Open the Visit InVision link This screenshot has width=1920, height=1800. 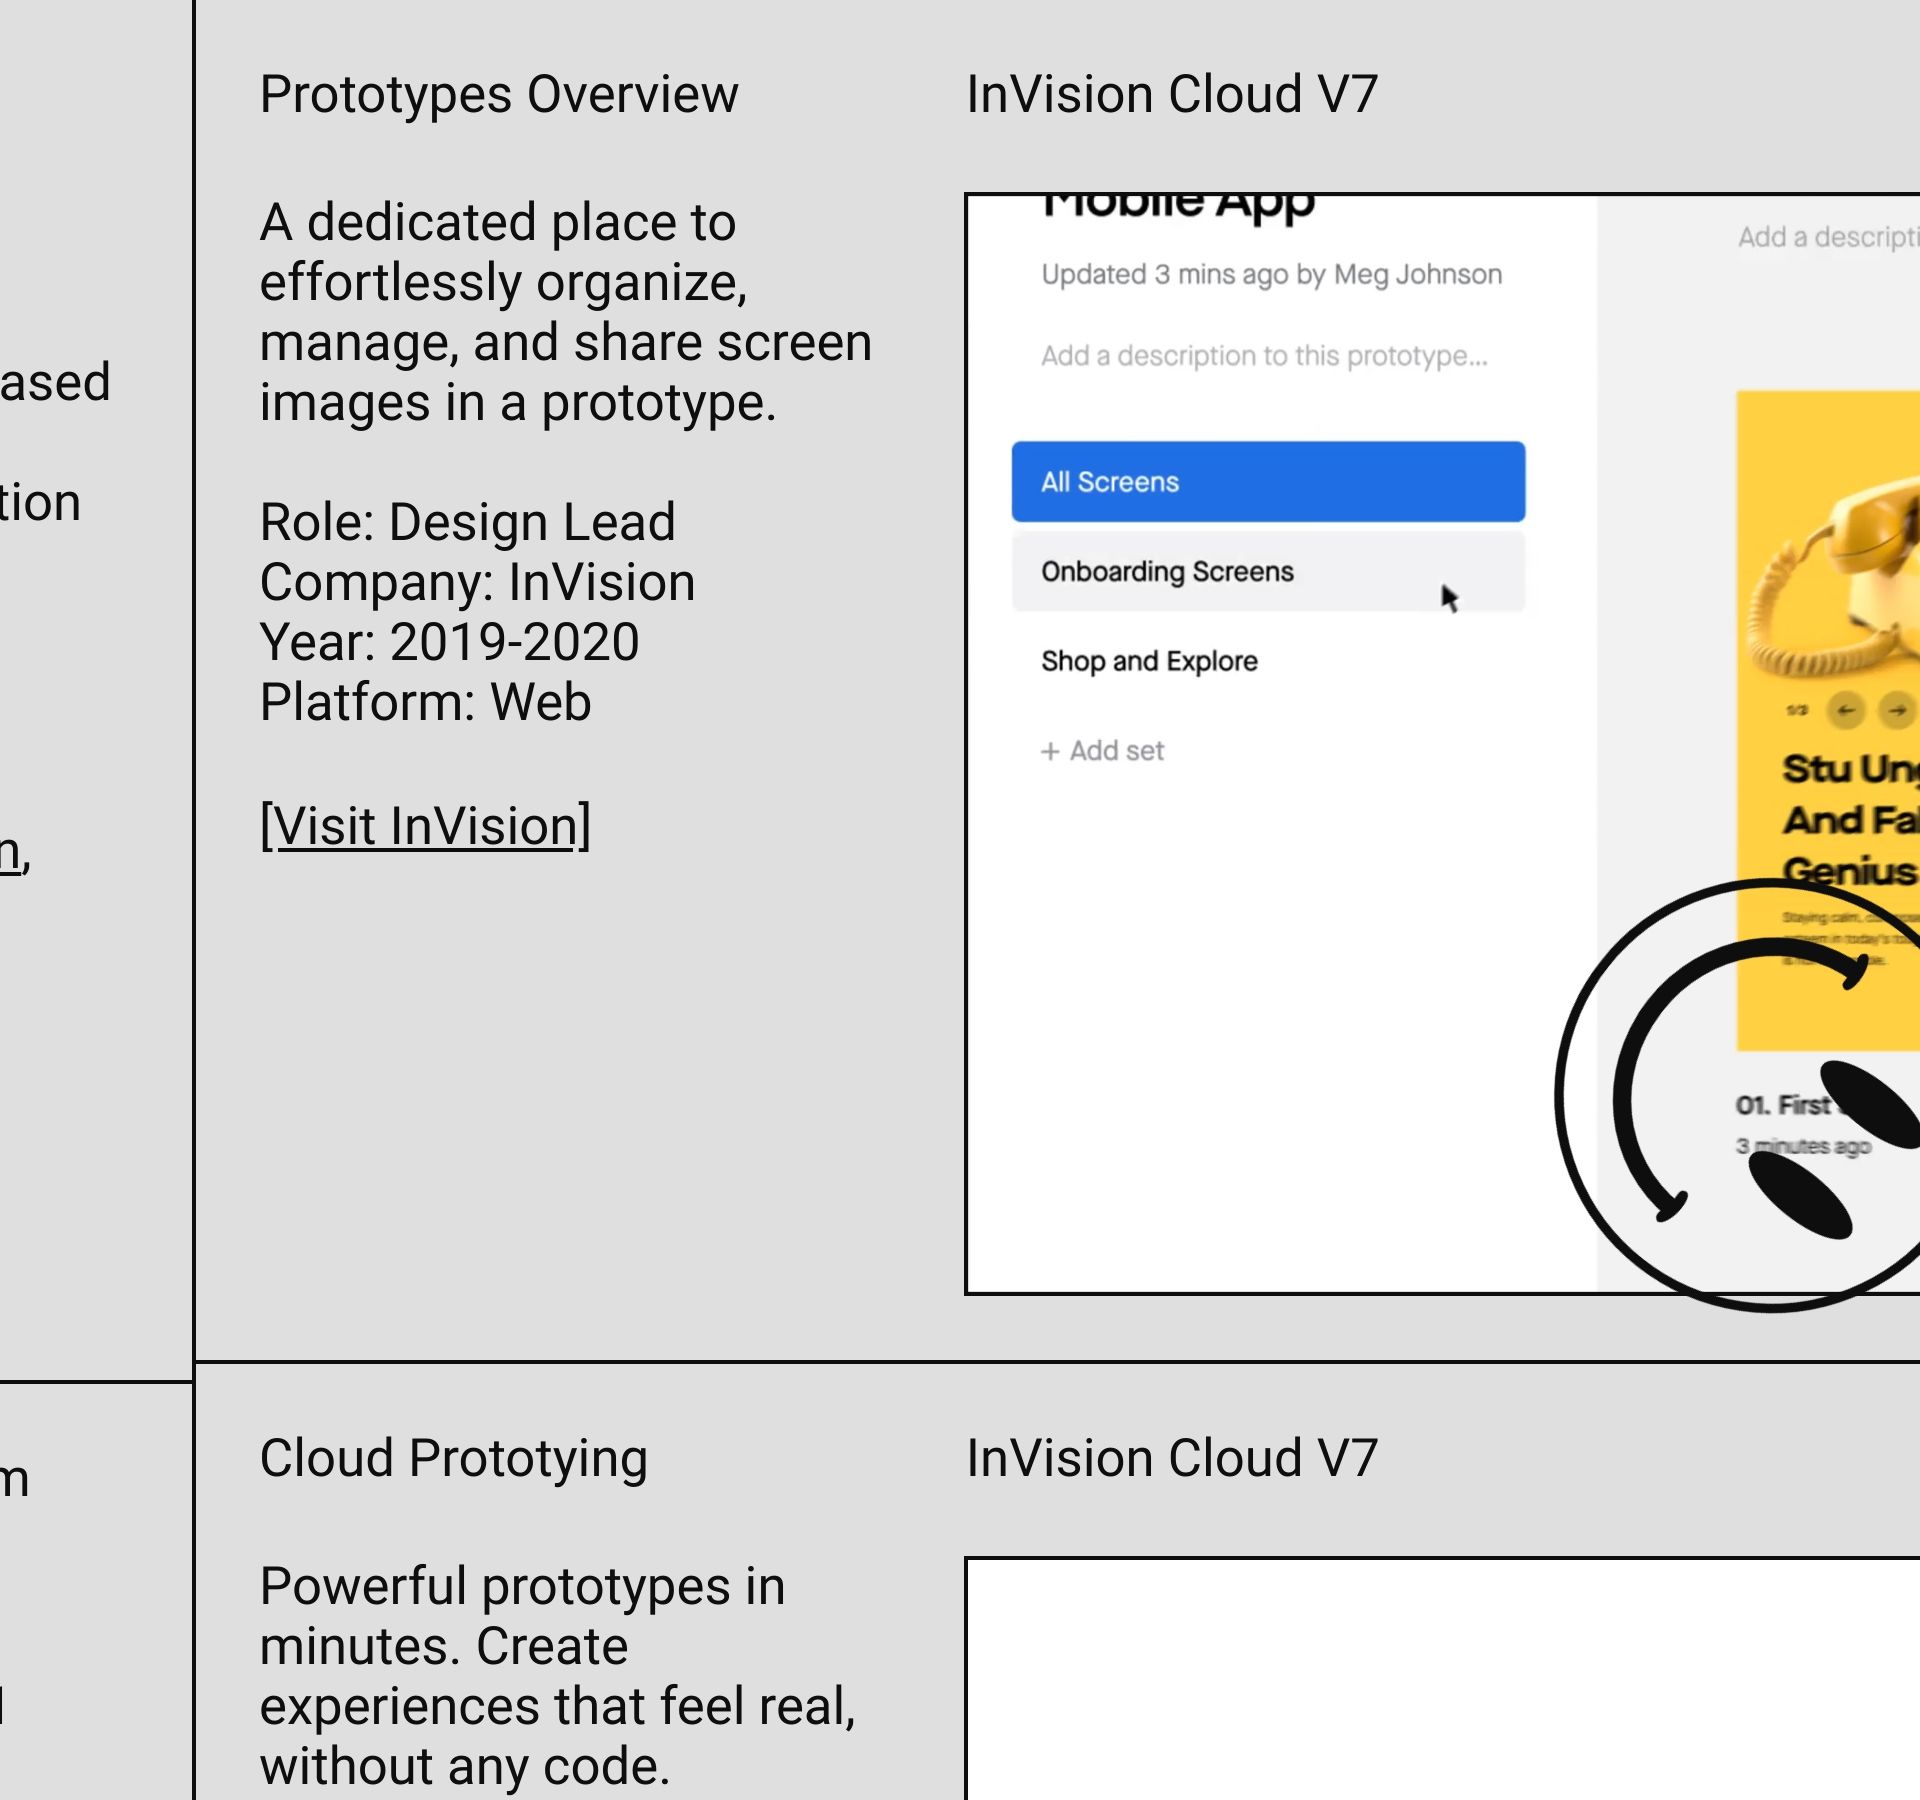coord(425,827)
